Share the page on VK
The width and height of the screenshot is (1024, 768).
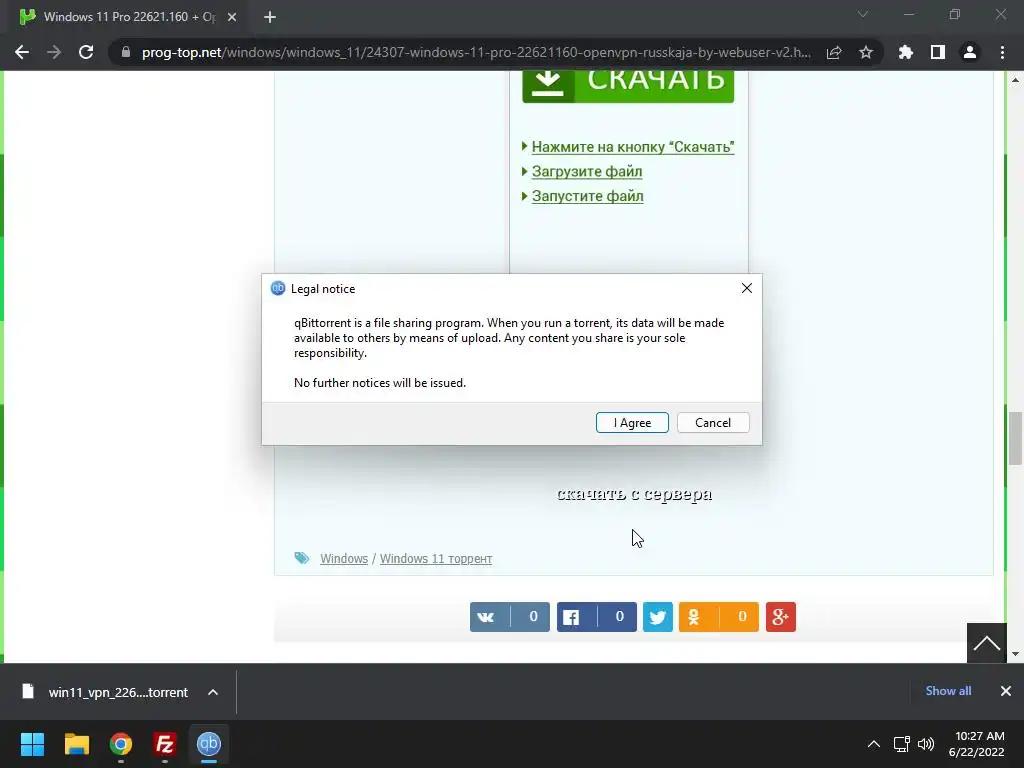pos(509,616)
